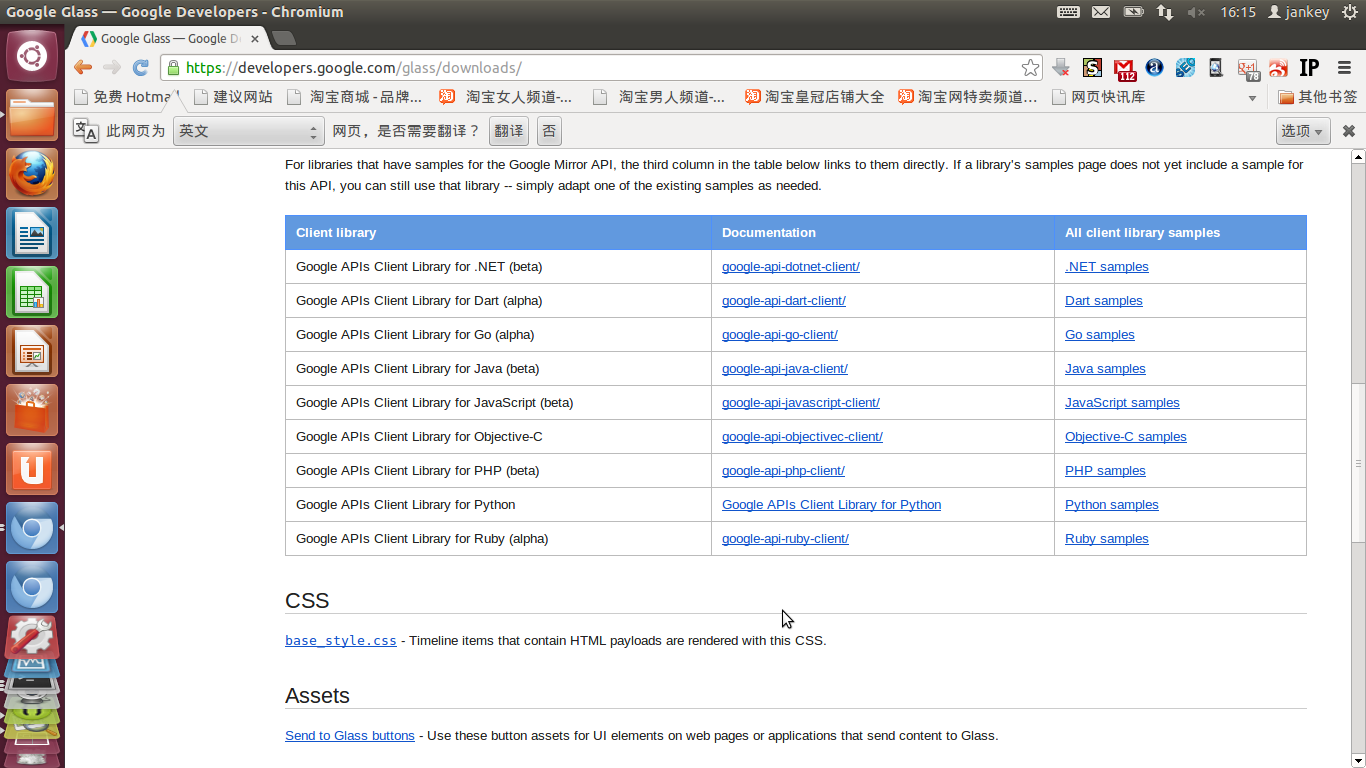This screenshot has height=768, width=1366.
Task: Open the 建议网站 bookmark
Action: tap(232, 97)
